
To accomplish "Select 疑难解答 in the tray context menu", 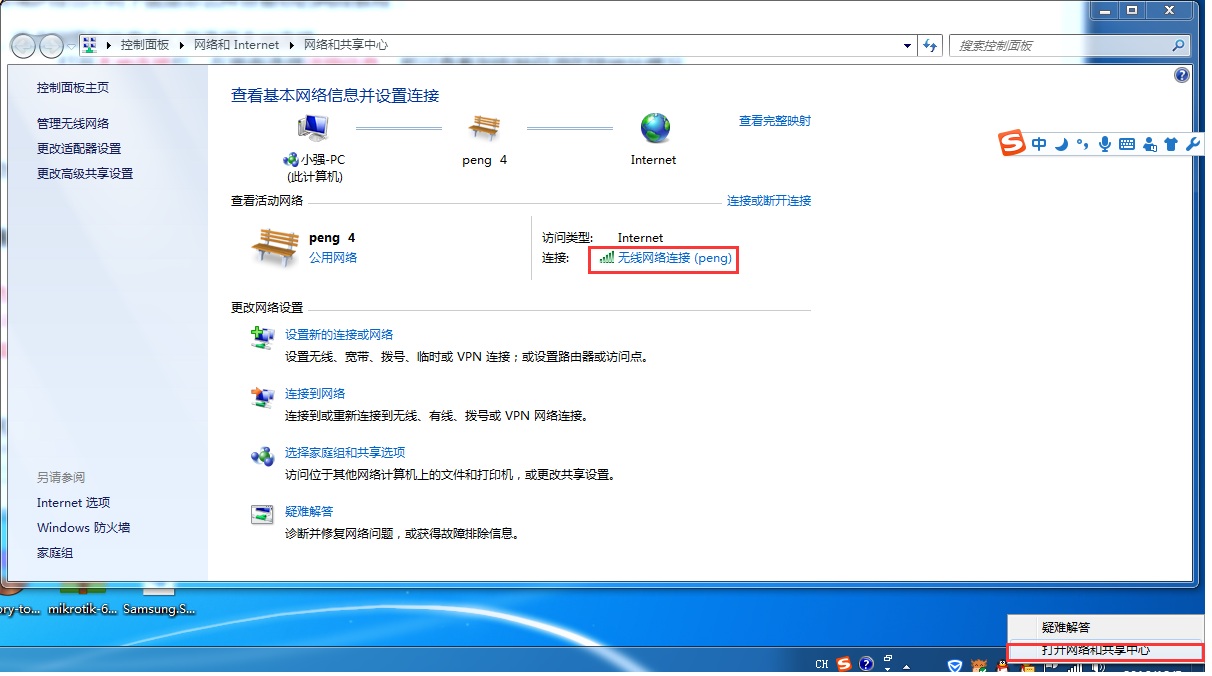I will (x=1066, y=627).
